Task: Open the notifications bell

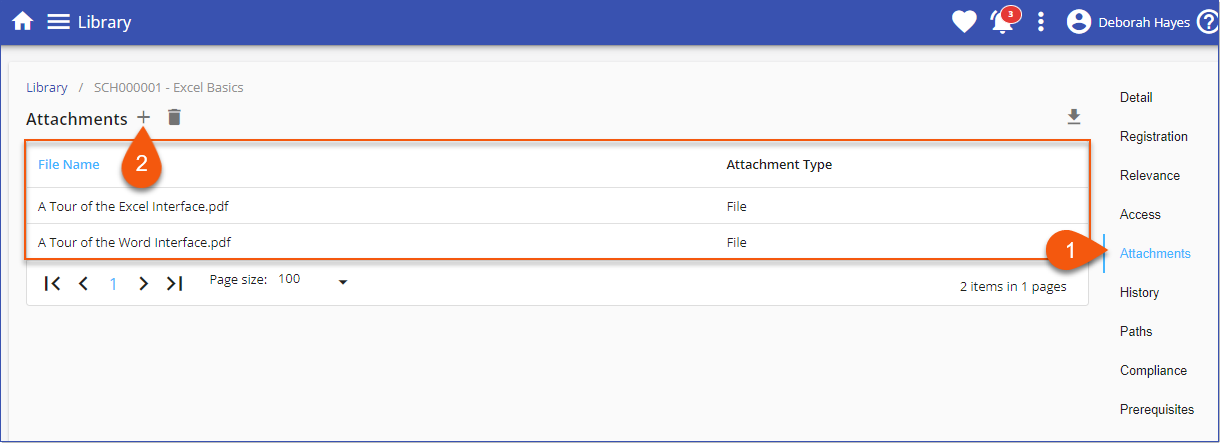Action: coord(1002,21)
